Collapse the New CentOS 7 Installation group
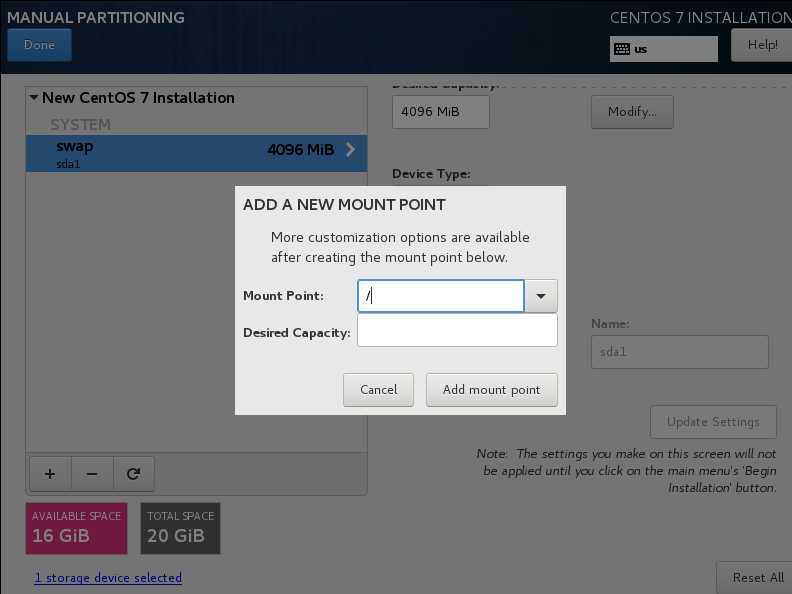 click(x=34, y=97)
